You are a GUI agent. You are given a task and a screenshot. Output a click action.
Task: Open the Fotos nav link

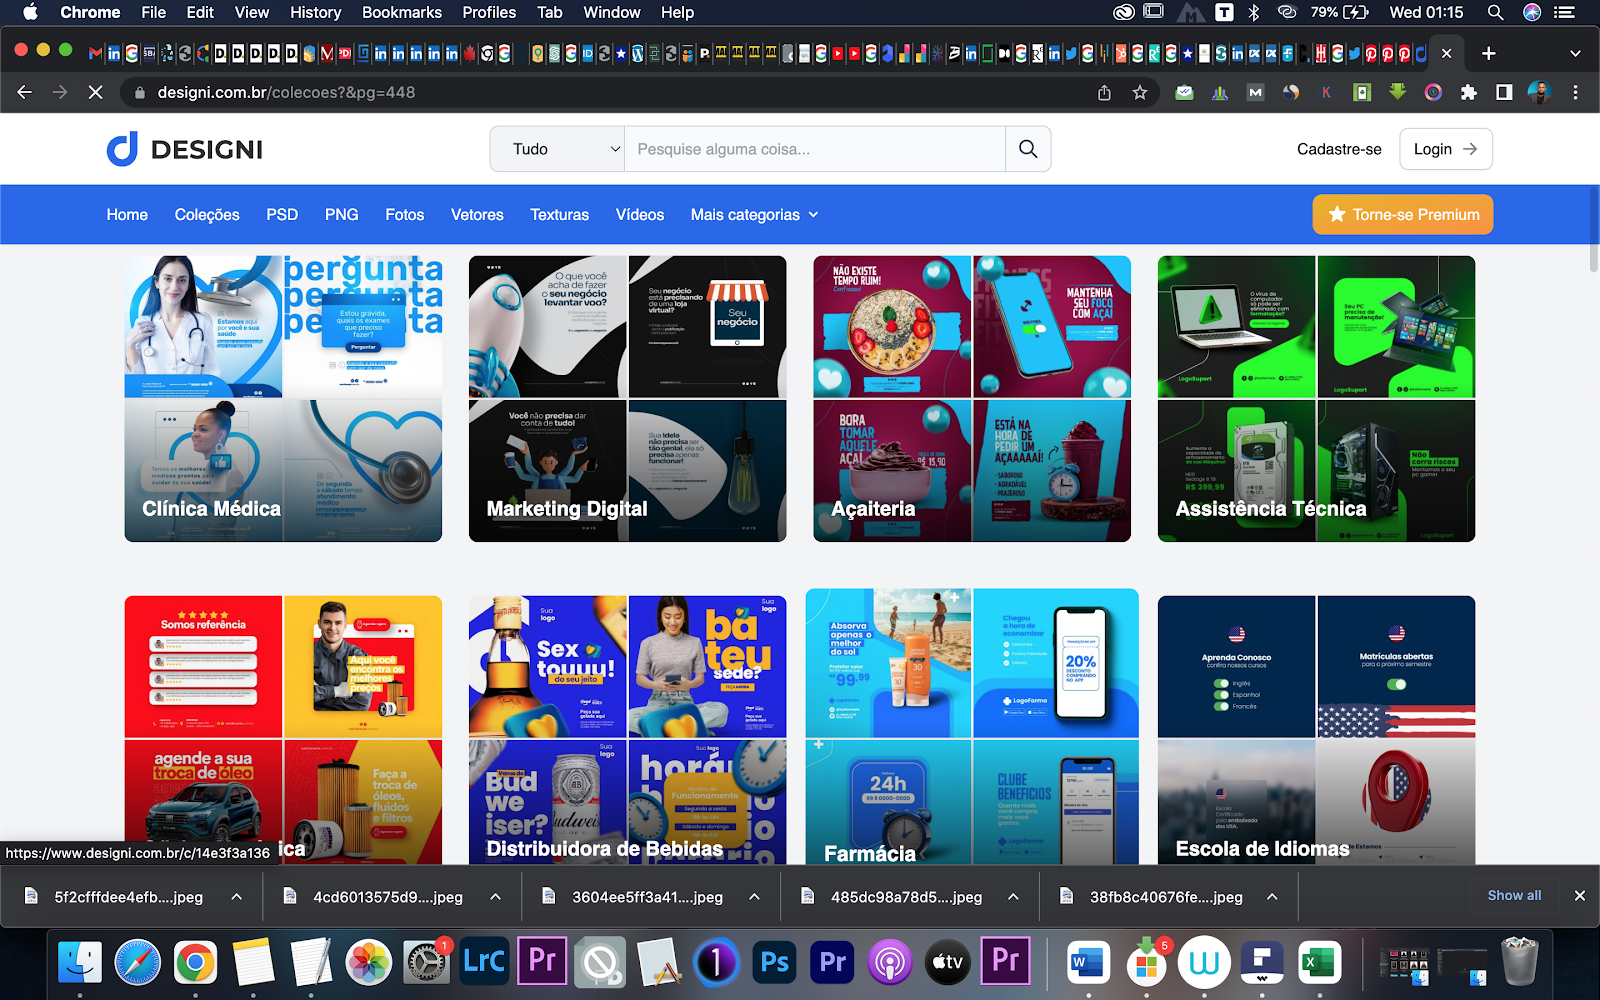(x=404, y=214)
